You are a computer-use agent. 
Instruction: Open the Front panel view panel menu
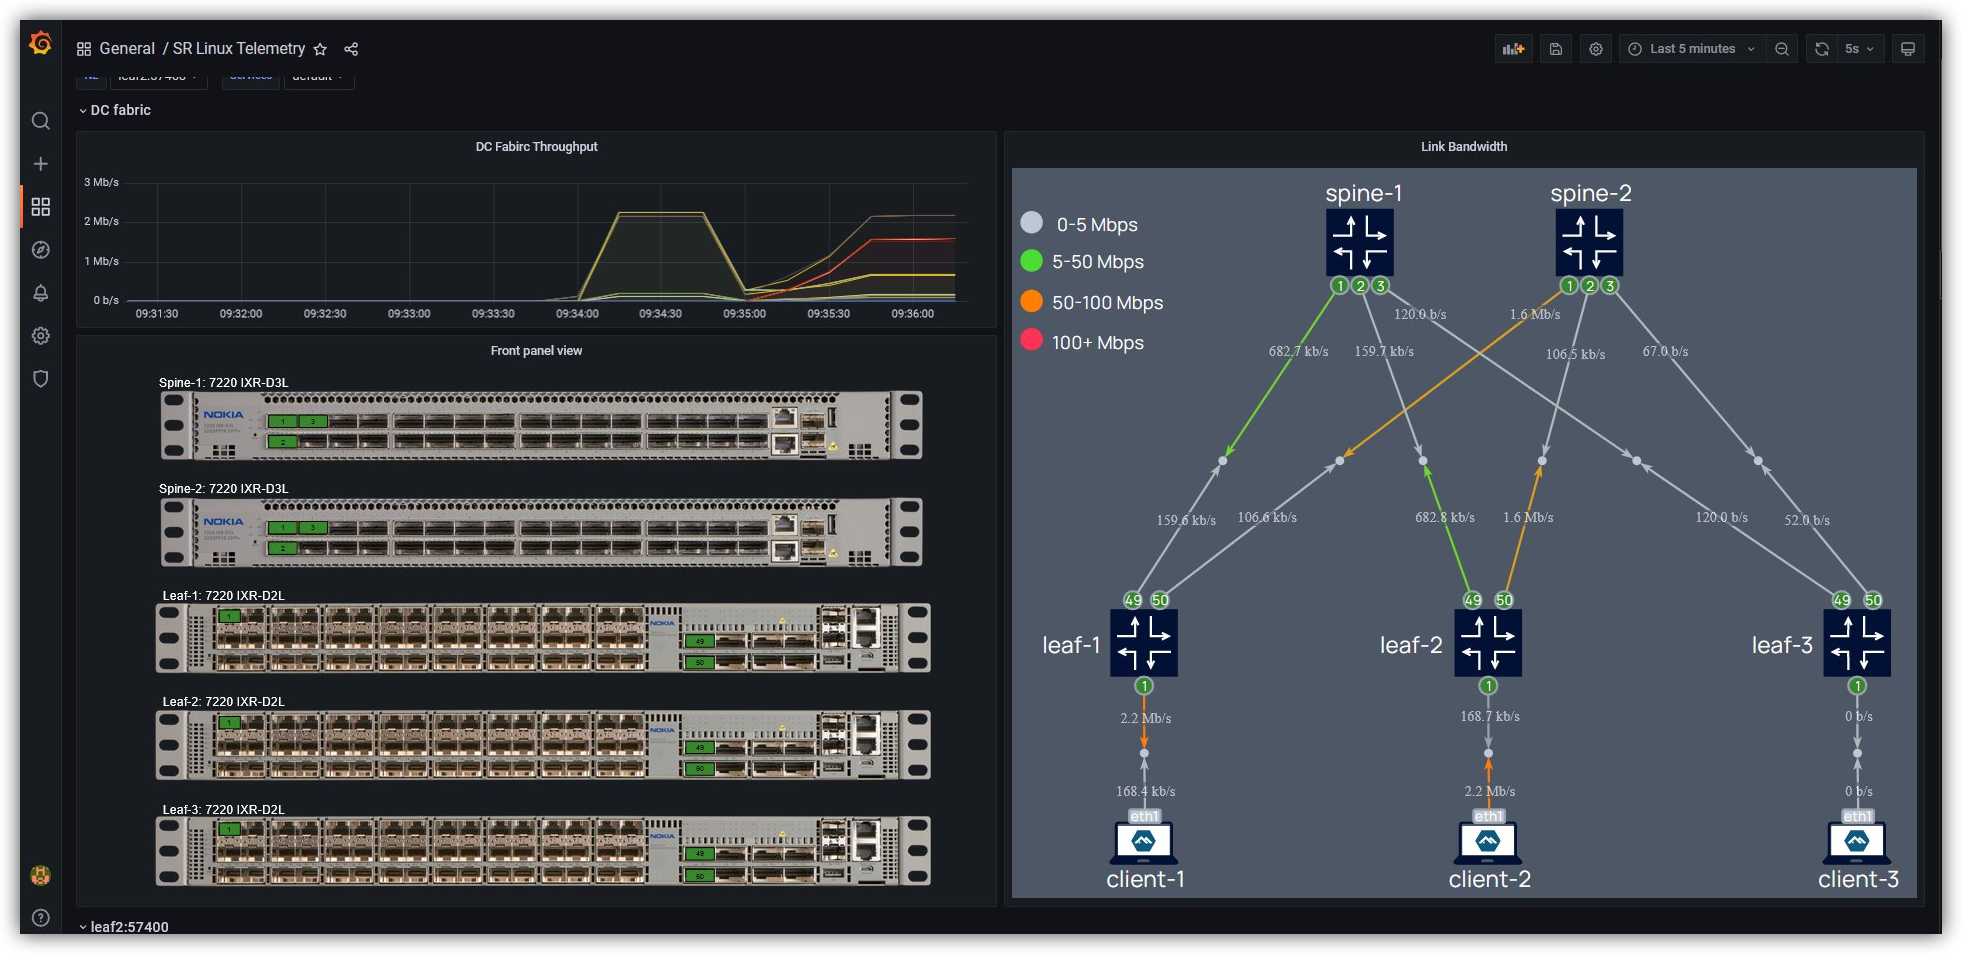pos(536,351)
